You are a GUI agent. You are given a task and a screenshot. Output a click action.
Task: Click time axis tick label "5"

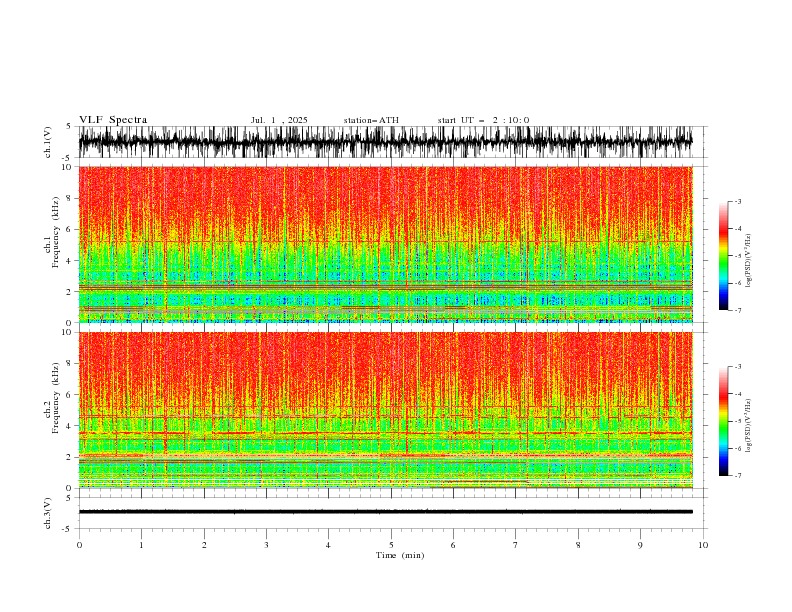point(391,545)
